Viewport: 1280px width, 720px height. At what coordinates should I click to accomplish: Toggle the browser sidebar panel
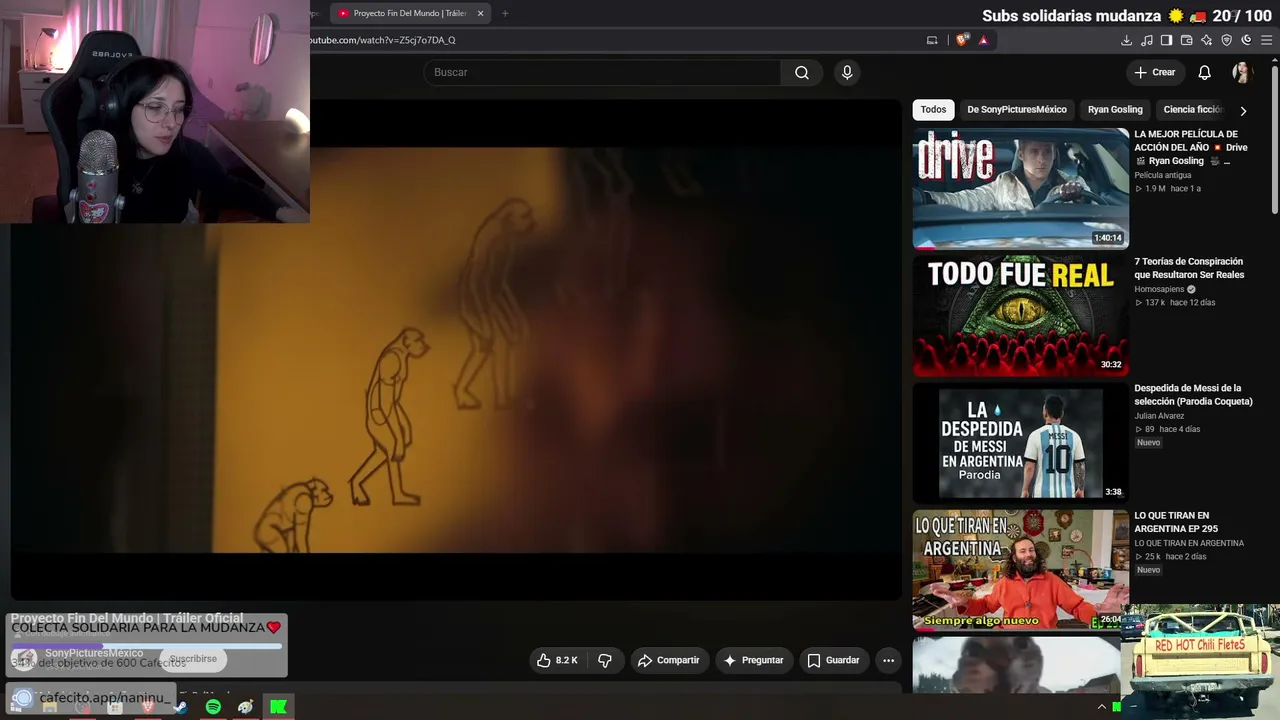(1166, 40)
